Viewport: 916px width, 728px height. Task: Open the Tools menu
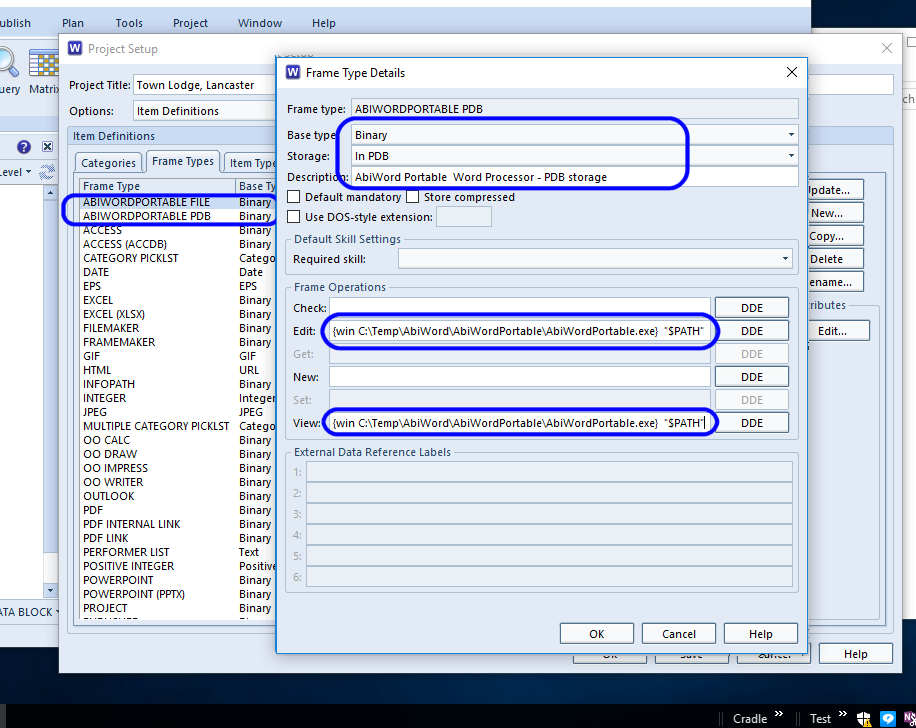click(x=129, y=23)
